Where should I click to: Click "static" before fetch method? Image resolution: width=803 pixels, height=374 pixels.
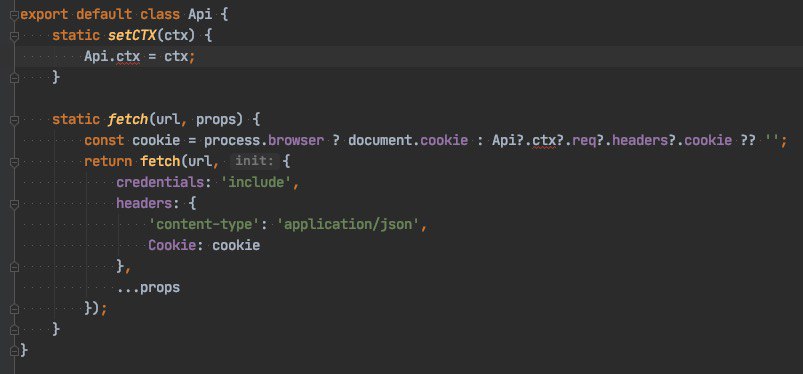click(76, 120)
